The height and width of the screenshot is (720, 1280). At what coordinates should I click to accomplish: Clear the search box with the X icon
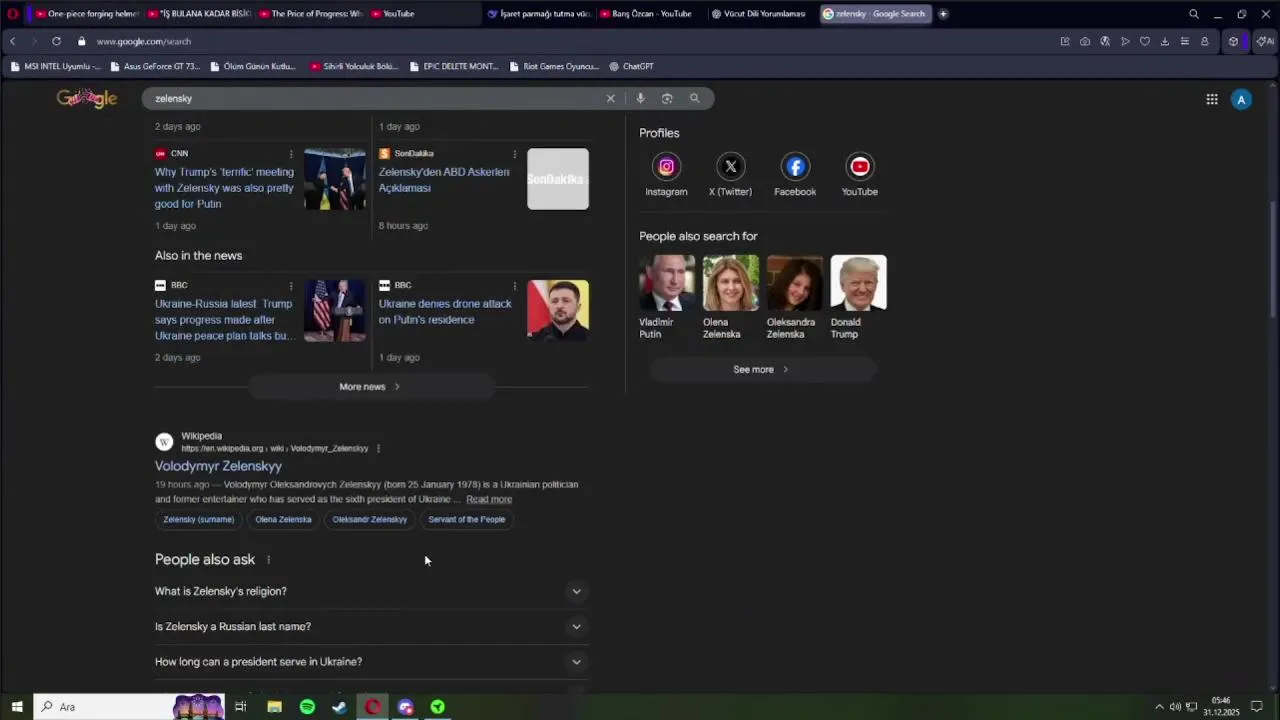click(x=610, y=98)
